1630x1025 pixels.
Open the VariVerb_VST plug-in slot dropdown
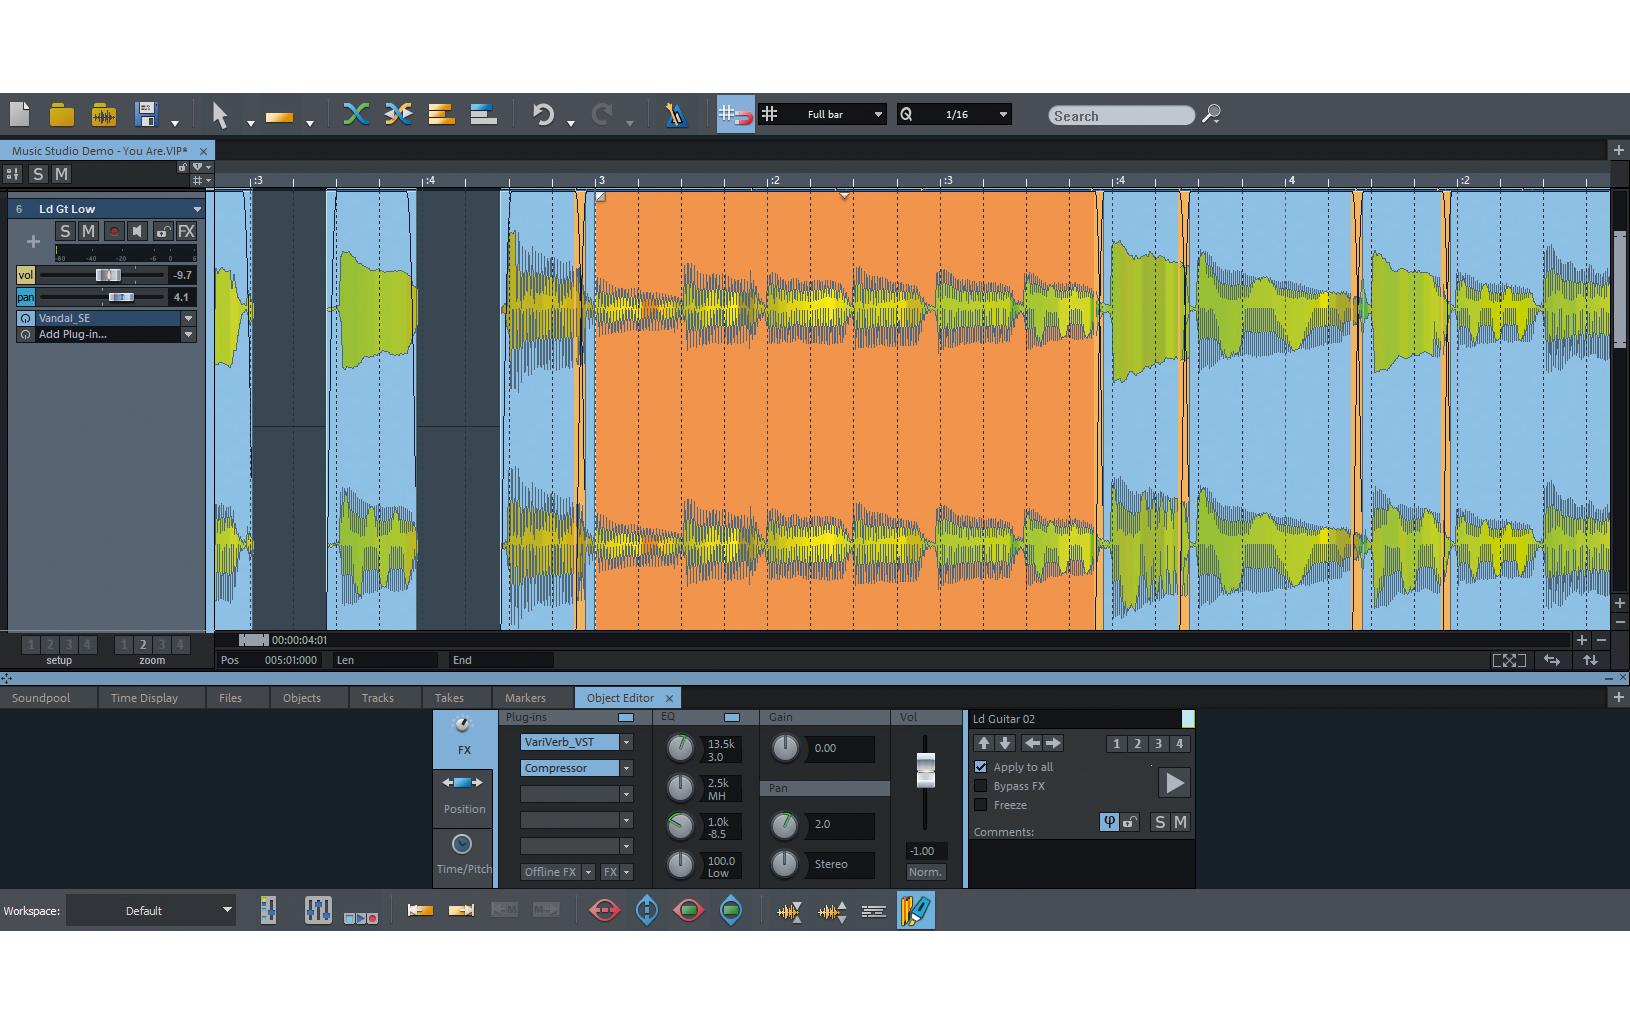point(626,742)
